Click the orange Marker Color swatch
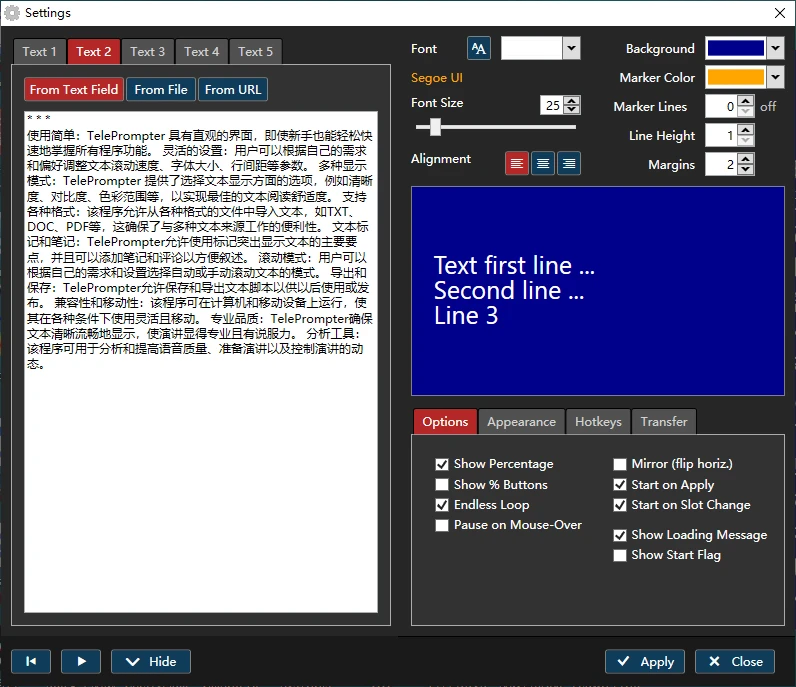The image size is (796, 687). tap(736, 77)
